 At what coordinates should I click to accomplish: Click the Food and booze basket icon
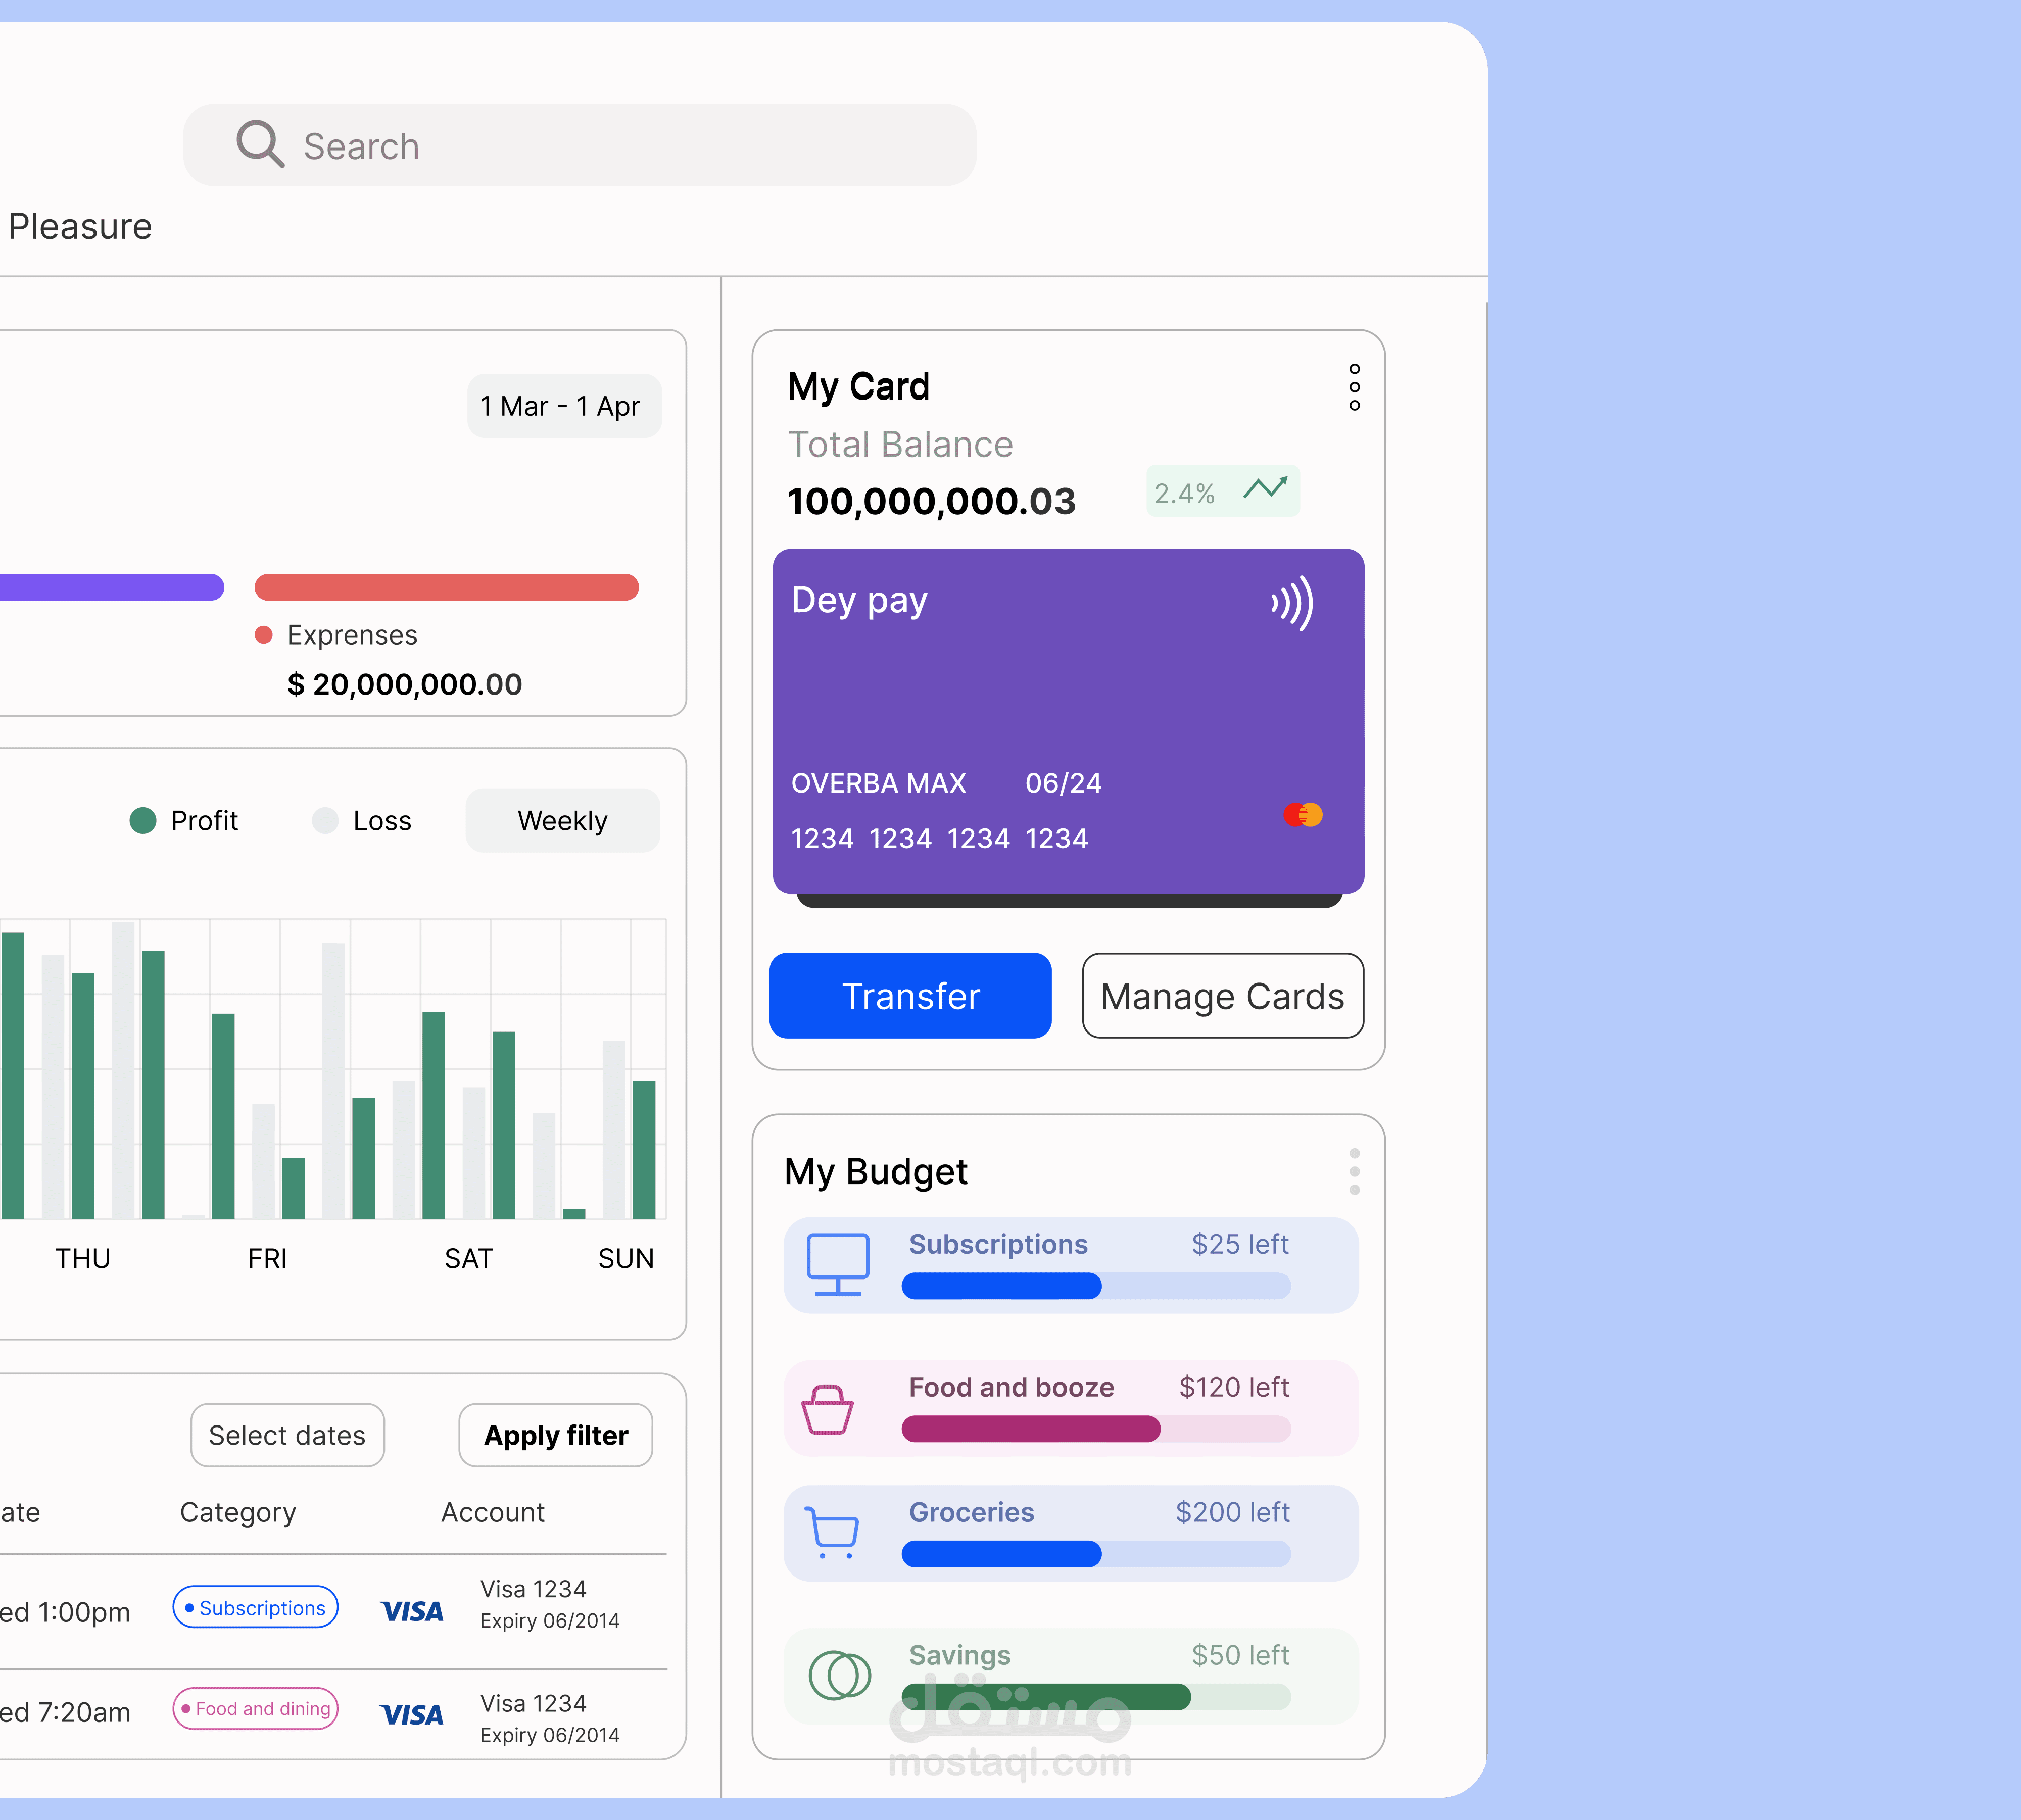(827, 1409)
